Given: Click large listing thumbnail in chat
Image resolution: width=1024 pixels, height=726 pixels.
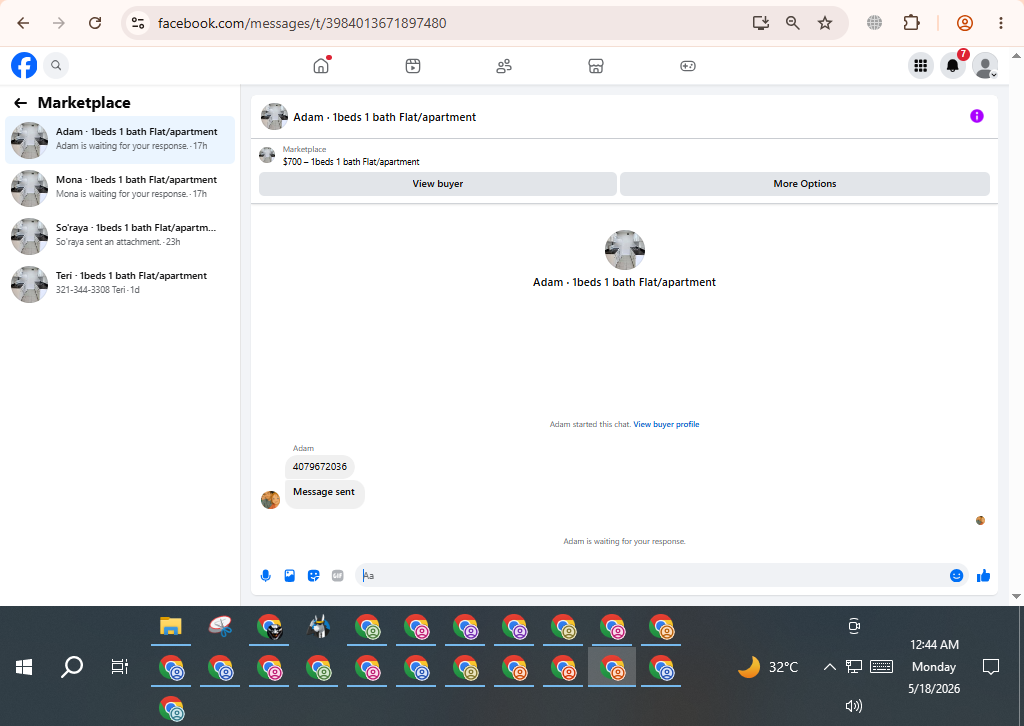Looking at the screenshot, I should point(625,250).
